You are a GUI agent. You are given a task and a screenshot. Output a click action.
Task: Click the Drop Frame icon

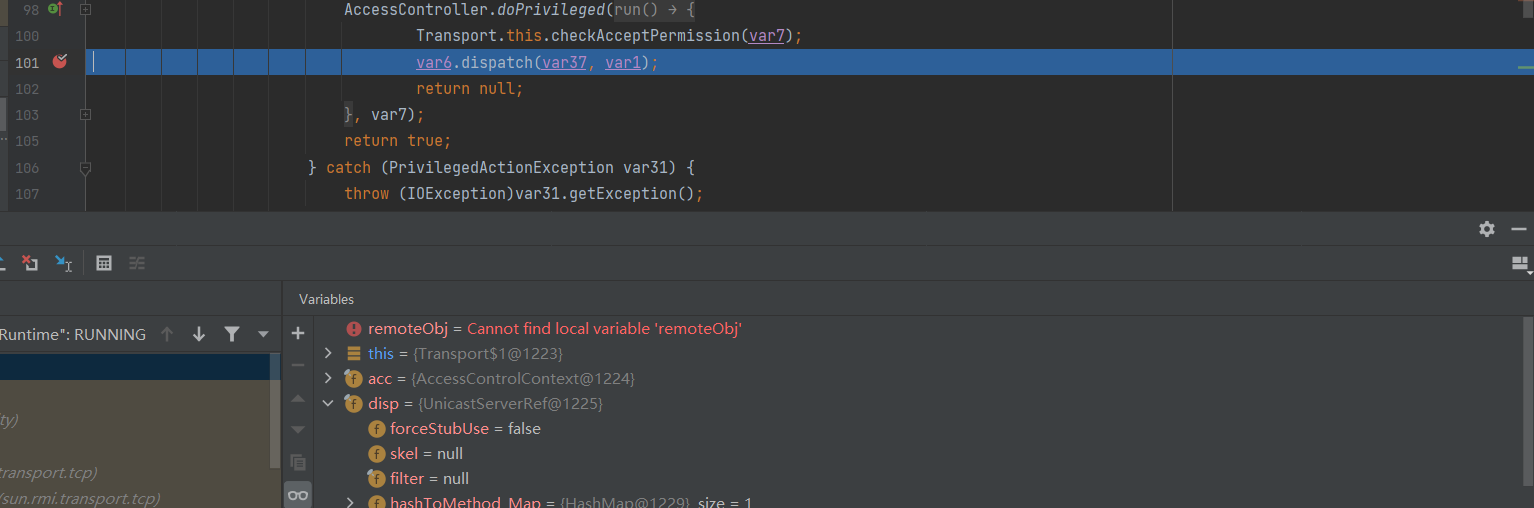(x=30, y=263)
